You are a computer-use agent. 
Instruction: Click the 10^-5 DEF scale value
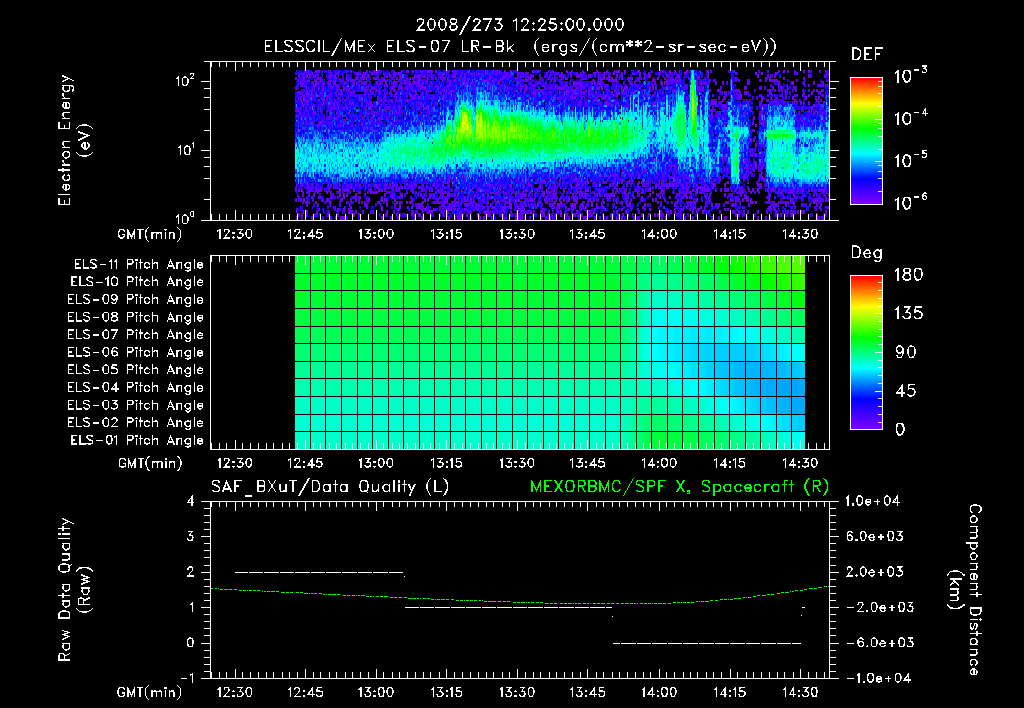click(x=910, y=160)
